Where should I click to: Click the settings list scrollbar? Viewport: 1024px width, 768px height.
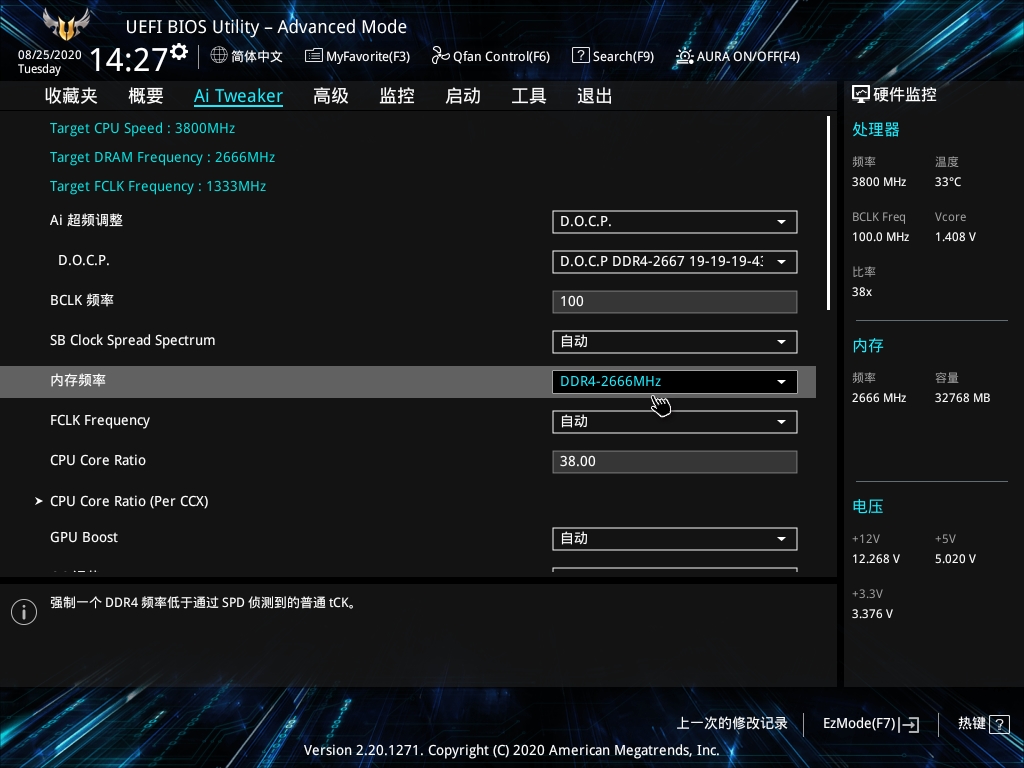828,213
